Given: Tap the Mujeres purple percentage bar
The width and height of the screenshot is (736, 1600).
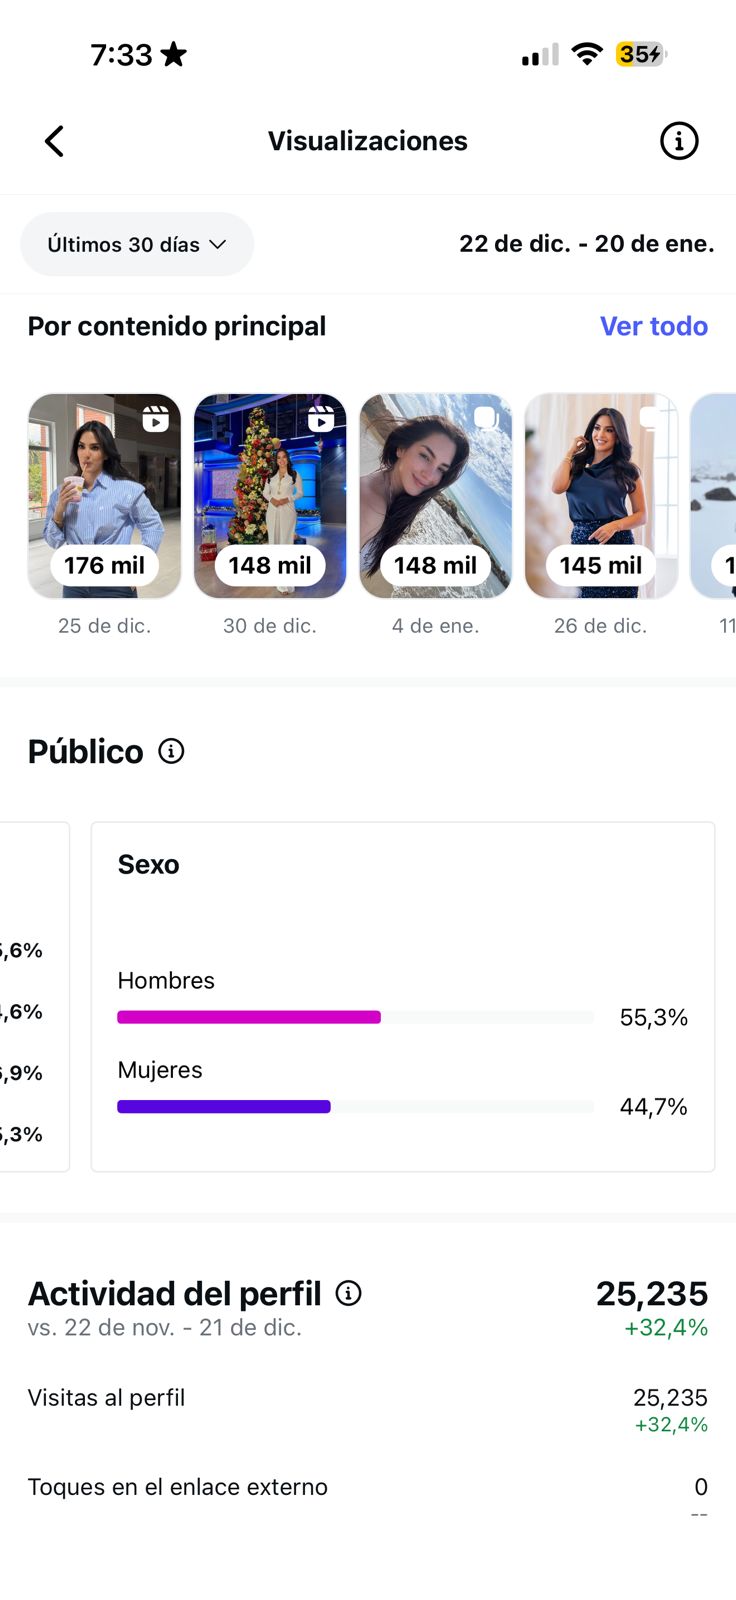Looking at the screenshot, I should click(x=224, y=1106).
